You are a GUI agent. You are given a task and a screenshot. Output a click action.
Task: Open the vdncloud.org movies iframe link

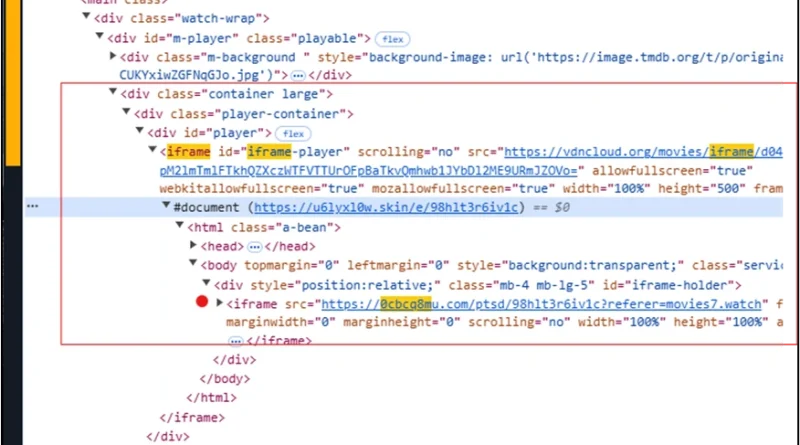click(643, 152)
